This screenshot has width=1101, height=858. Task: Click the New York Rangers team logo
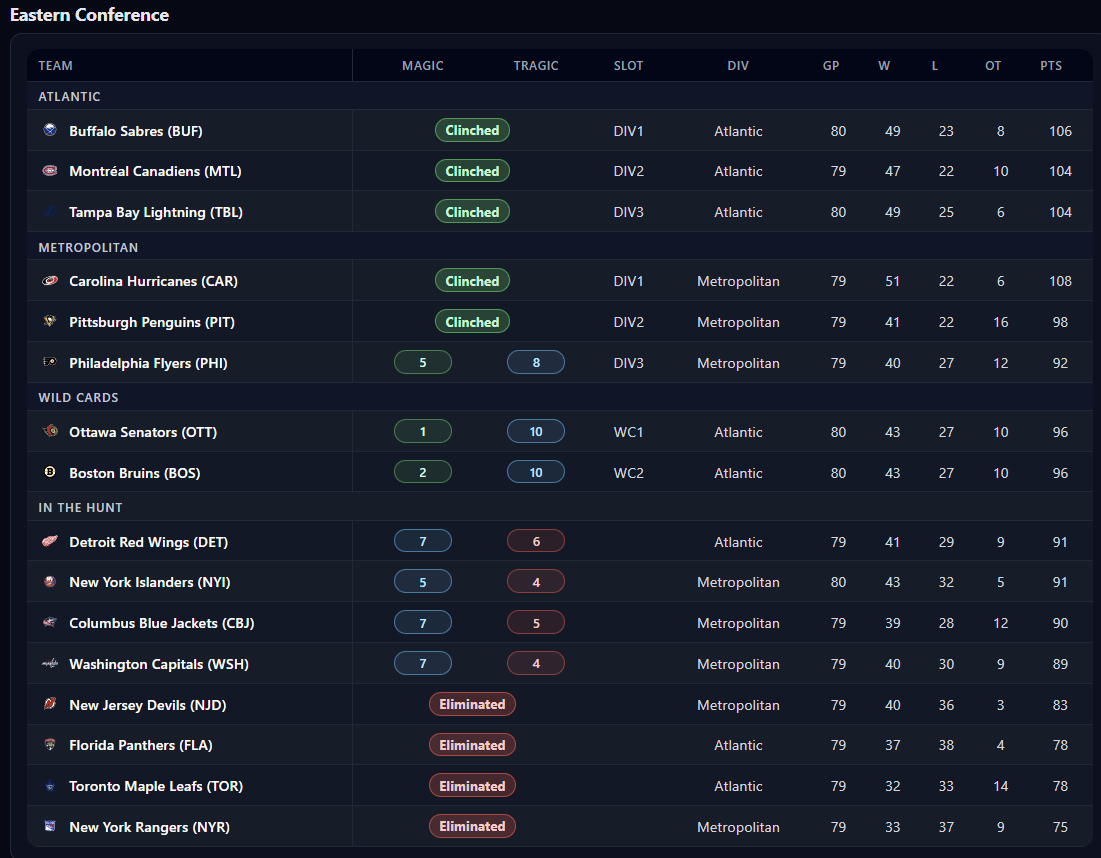coord(50,826)
